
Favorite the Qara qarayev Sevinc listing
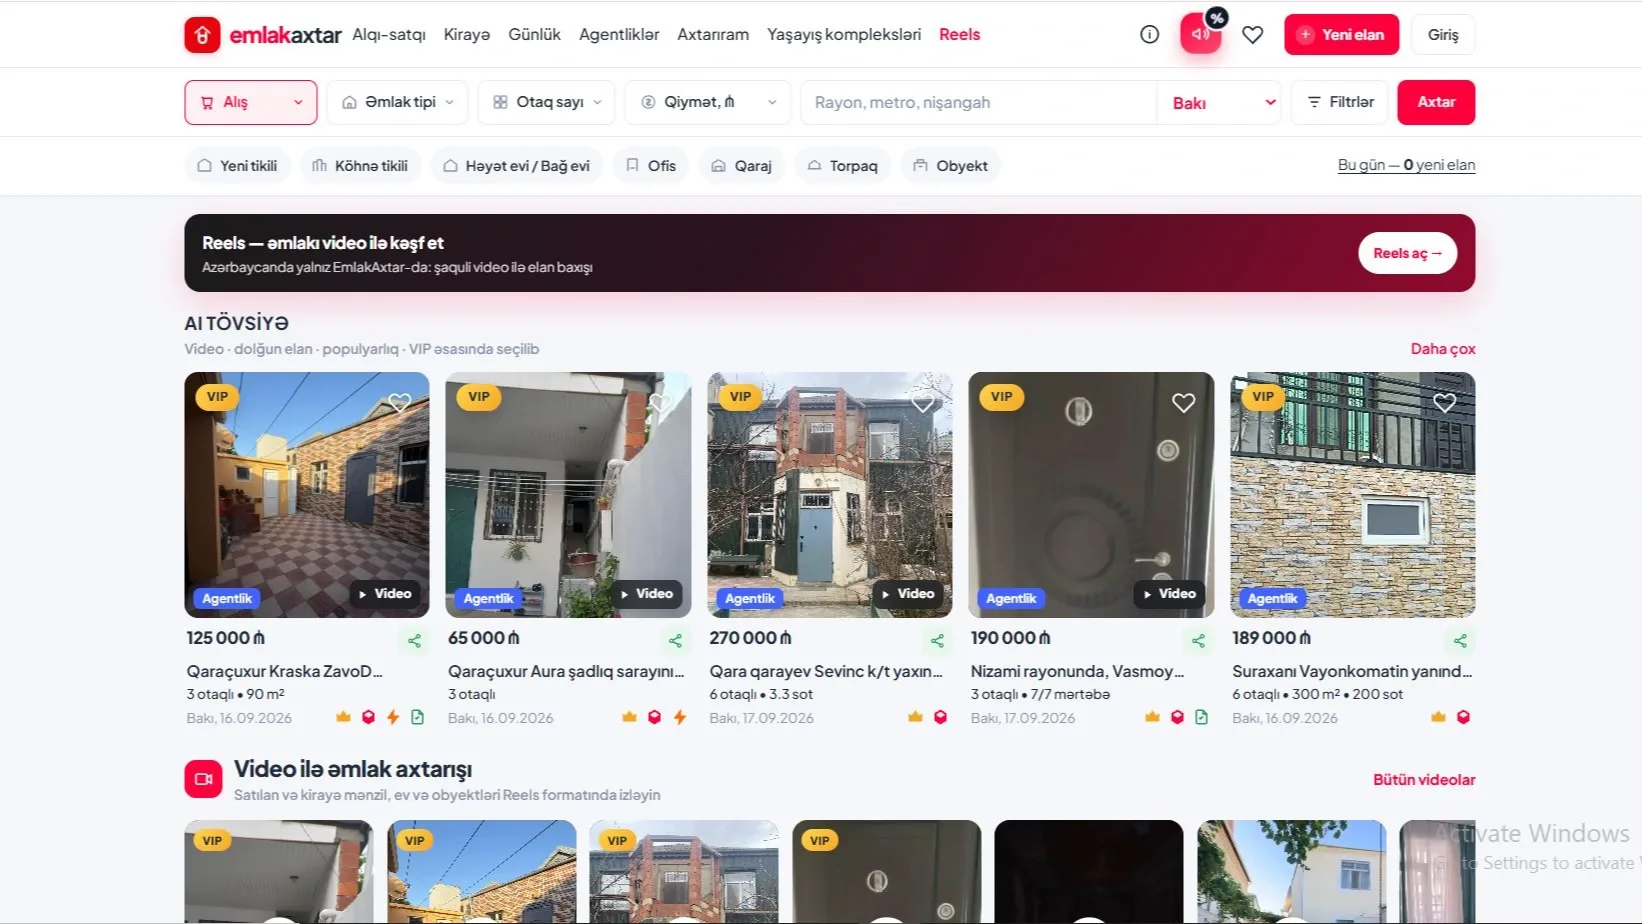922,403
